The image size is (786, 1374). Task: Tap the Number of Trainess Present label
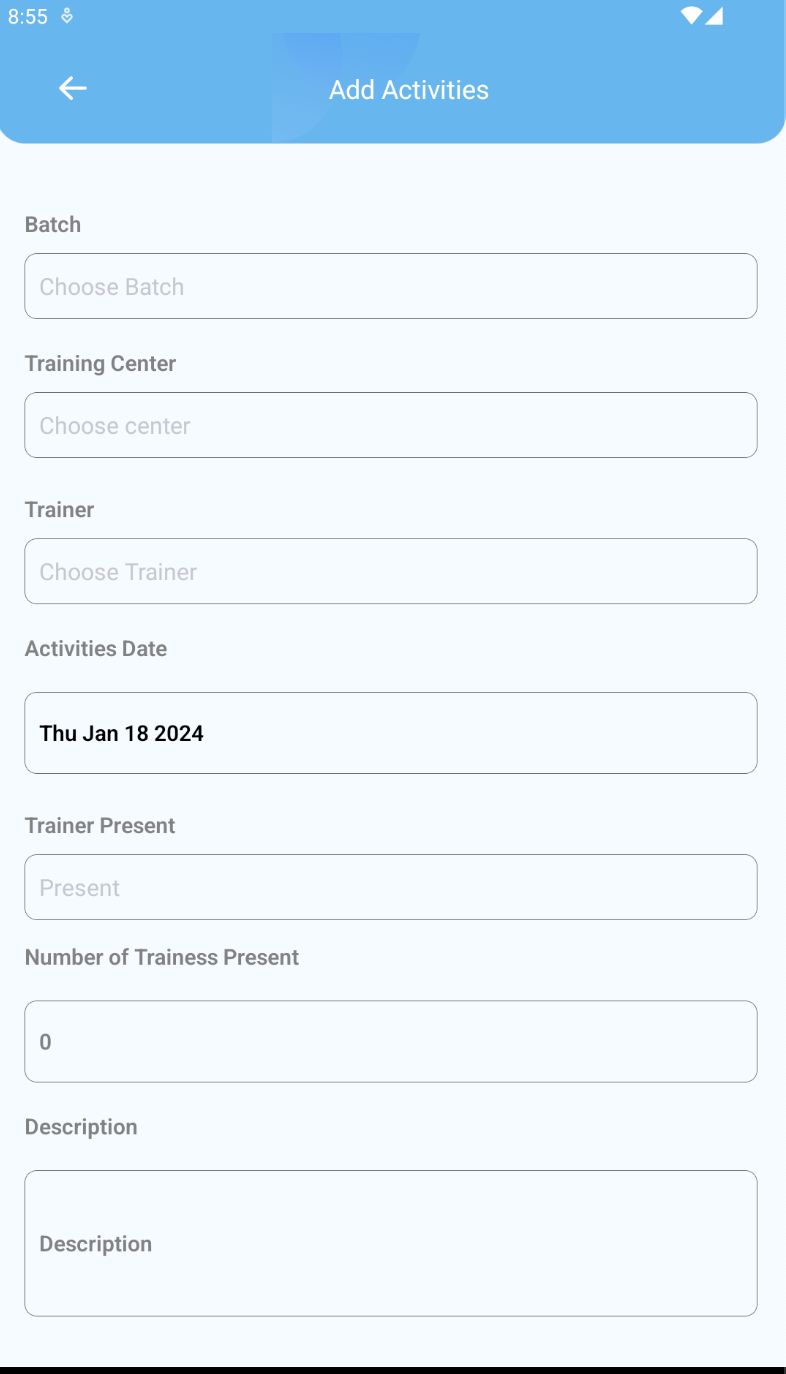tap(162, 958)
